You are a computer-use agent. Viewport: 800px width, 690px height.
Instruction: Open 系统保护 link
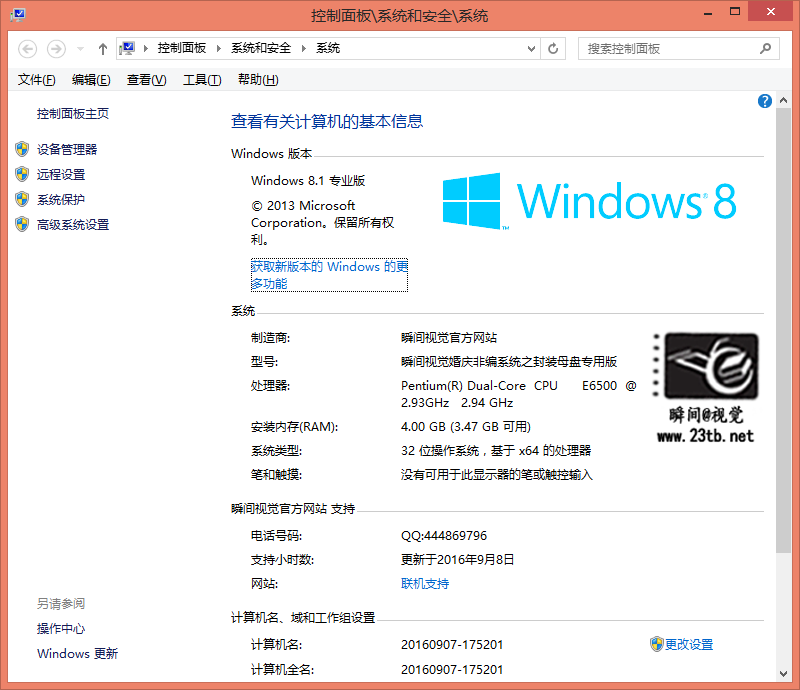point(61,200)
